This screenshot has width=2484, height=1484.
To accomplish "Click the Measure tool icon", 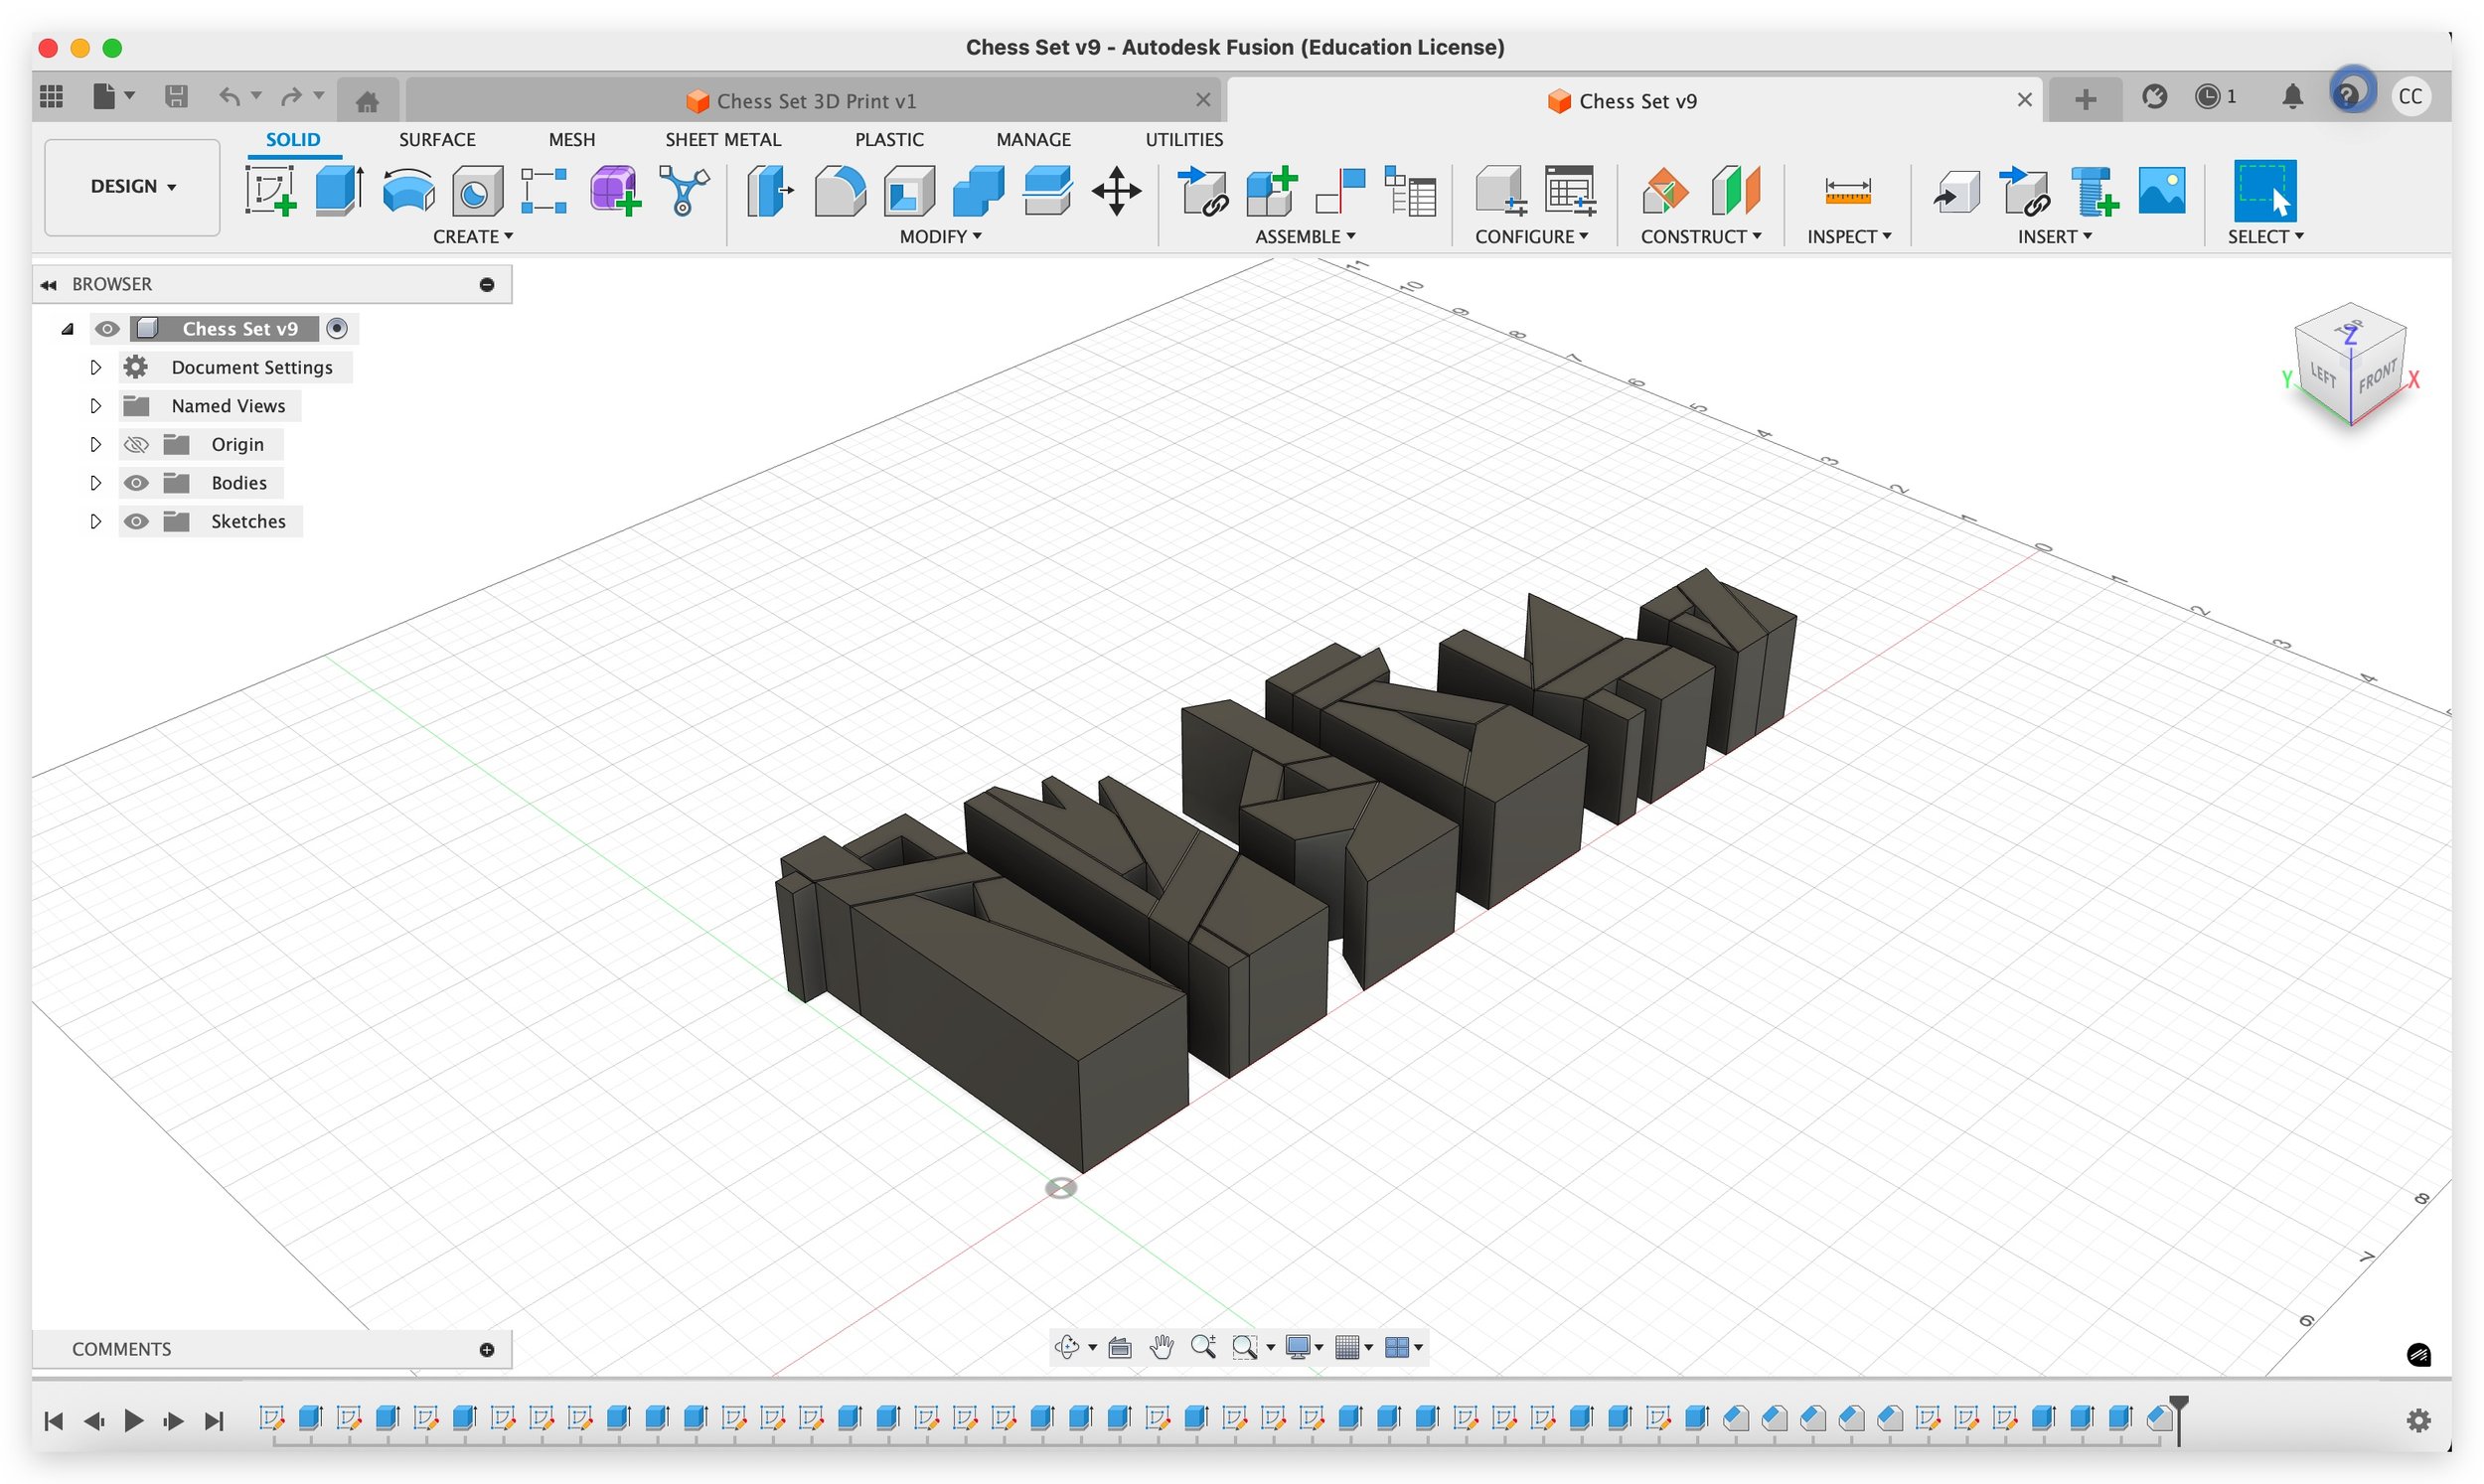I will [x=1847, y=190].
